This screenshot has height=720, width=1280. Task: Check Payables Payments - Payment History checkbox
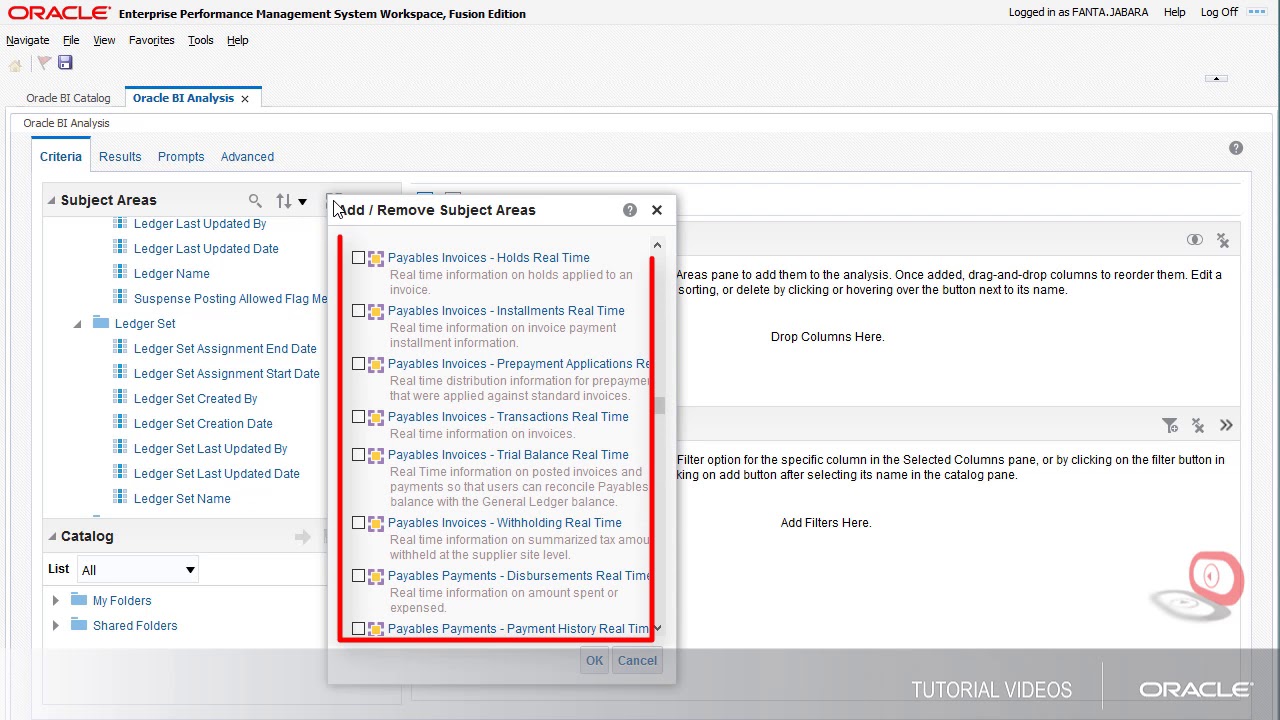pos(358,629)
